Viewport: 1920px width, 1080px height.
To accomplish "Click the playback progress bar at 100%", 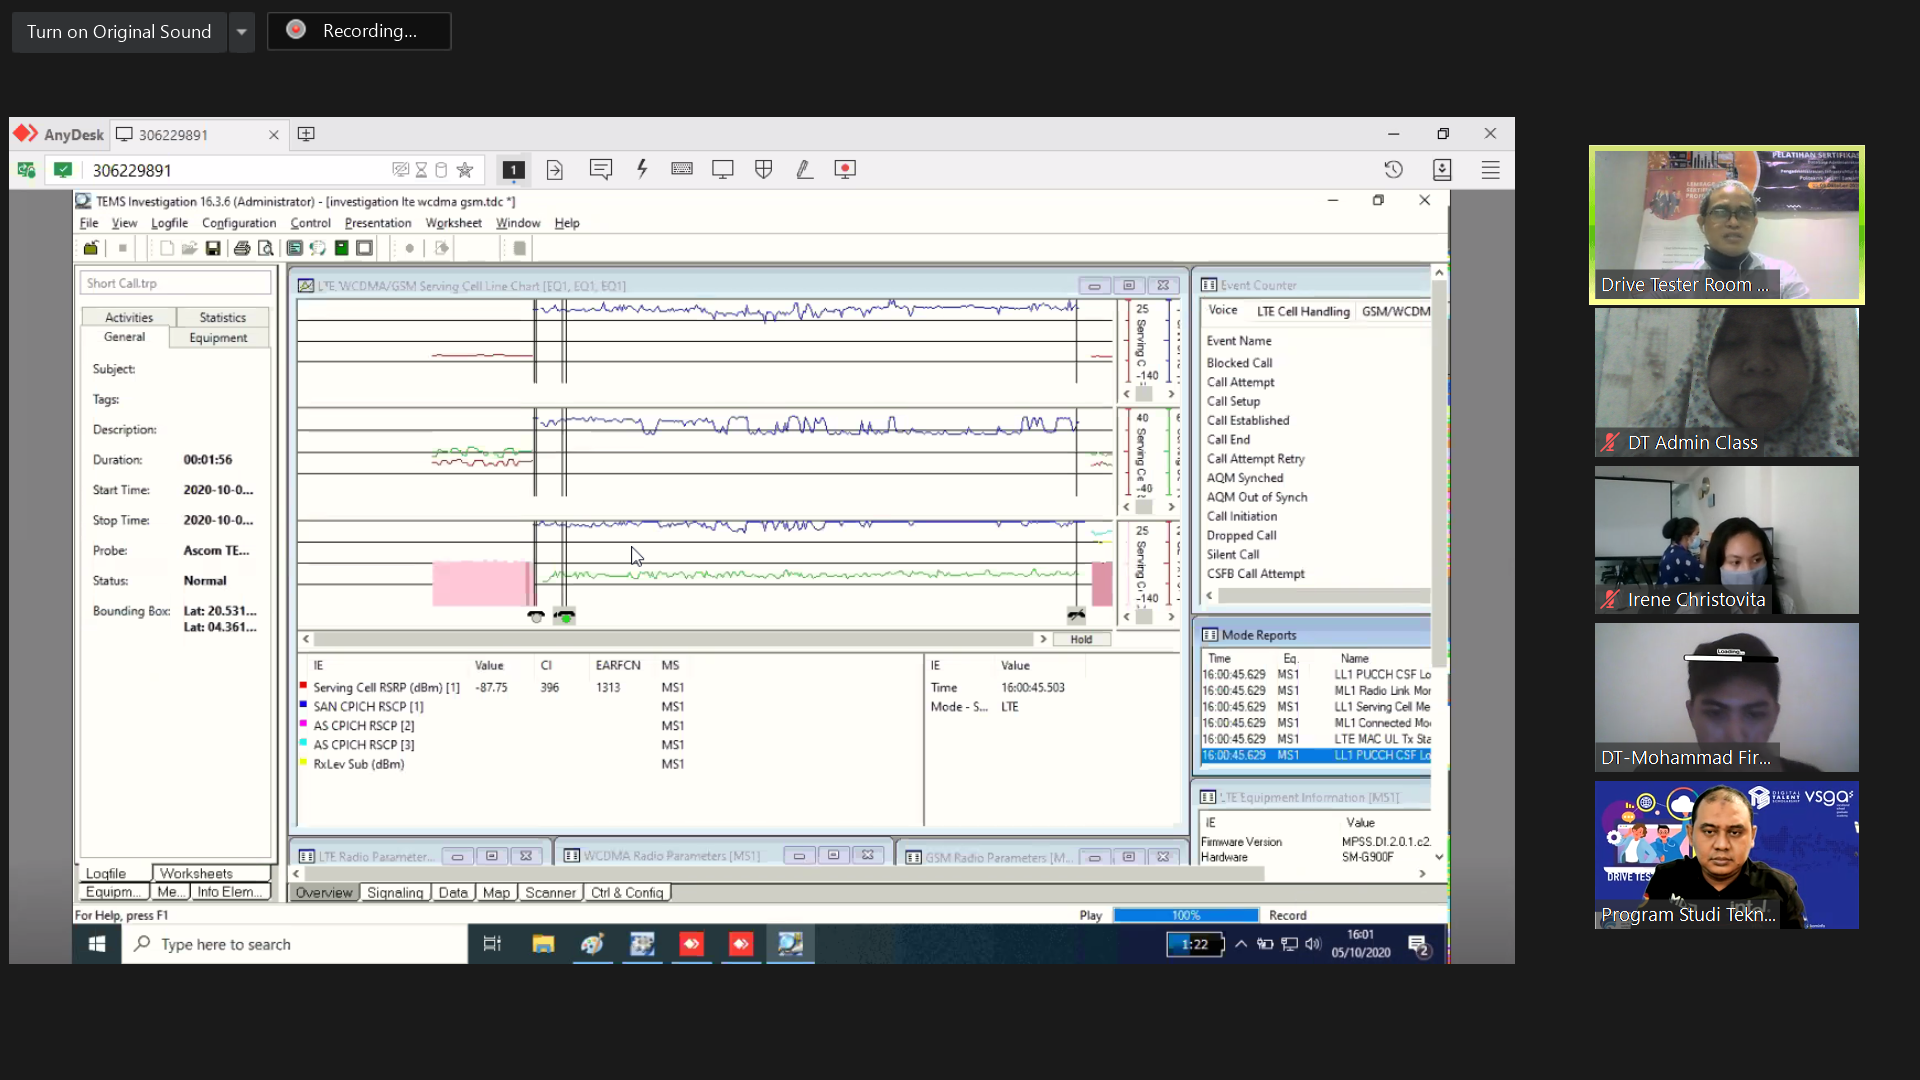I will [1185, 915].
